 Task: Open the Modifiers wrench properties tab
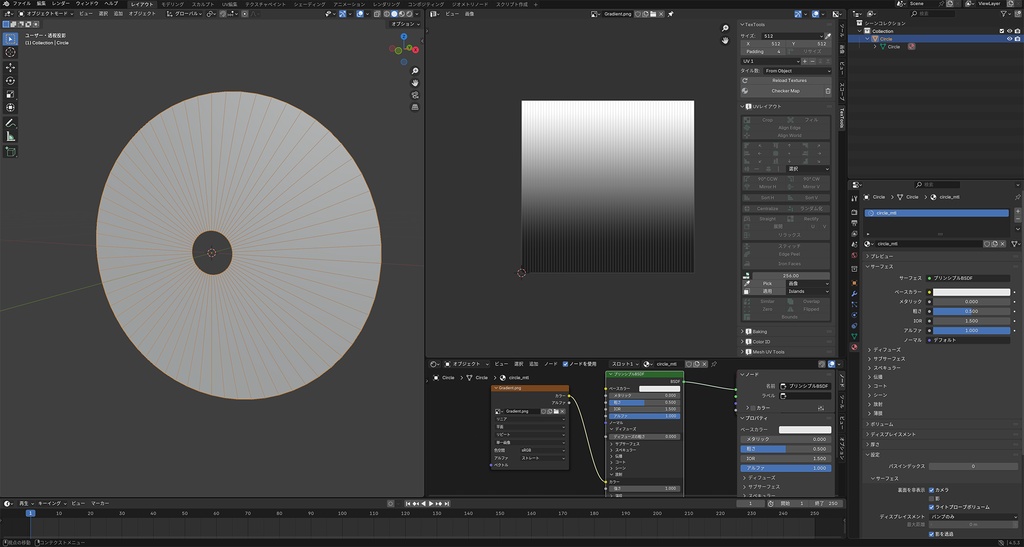854,294
